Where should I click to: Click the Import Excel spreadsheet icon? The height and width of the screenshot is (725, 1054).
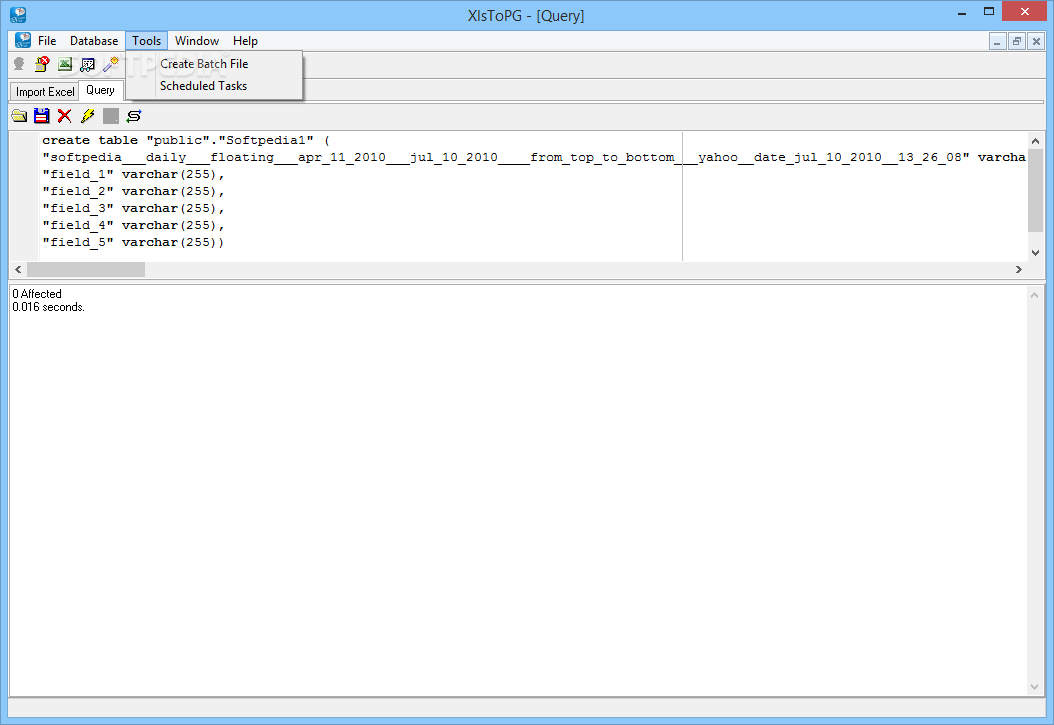pos(65,65)
